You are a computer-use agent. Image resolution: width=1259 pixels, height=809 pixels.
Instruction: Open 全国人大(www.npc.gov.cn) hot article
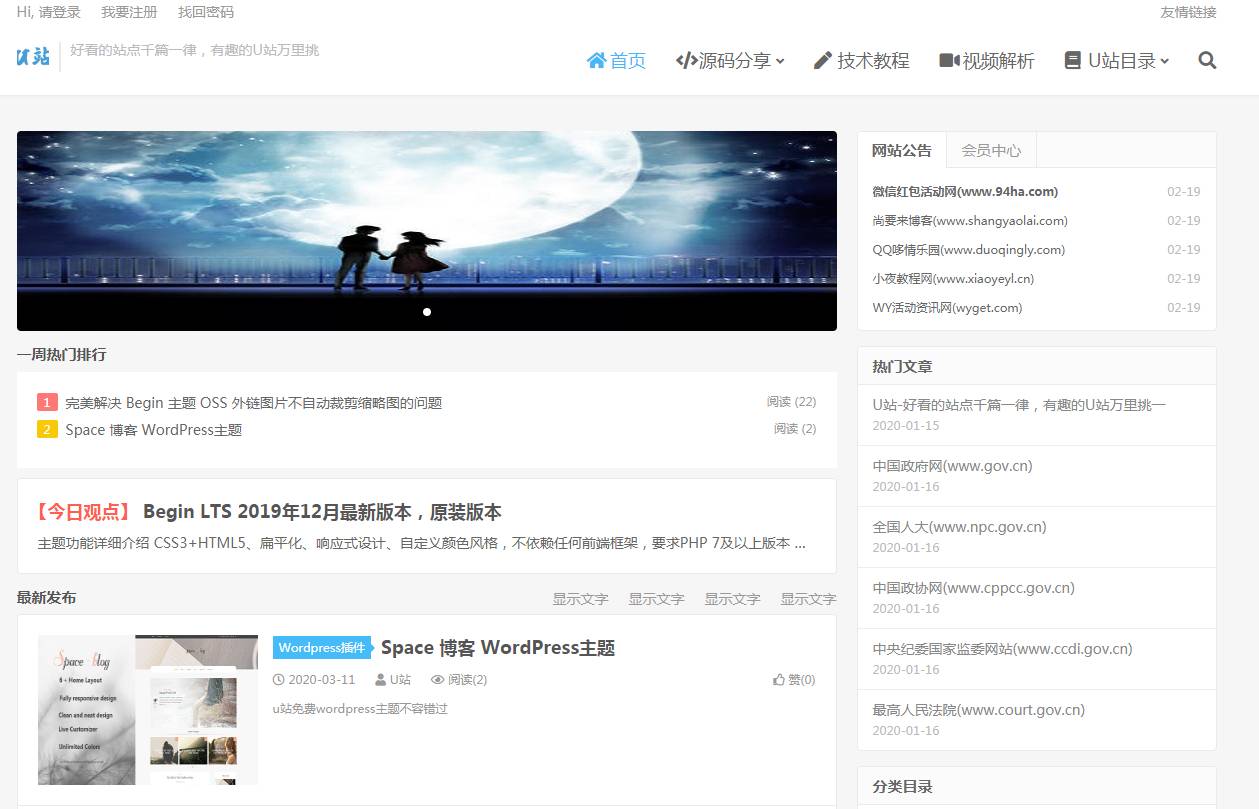tap(959, 527)
